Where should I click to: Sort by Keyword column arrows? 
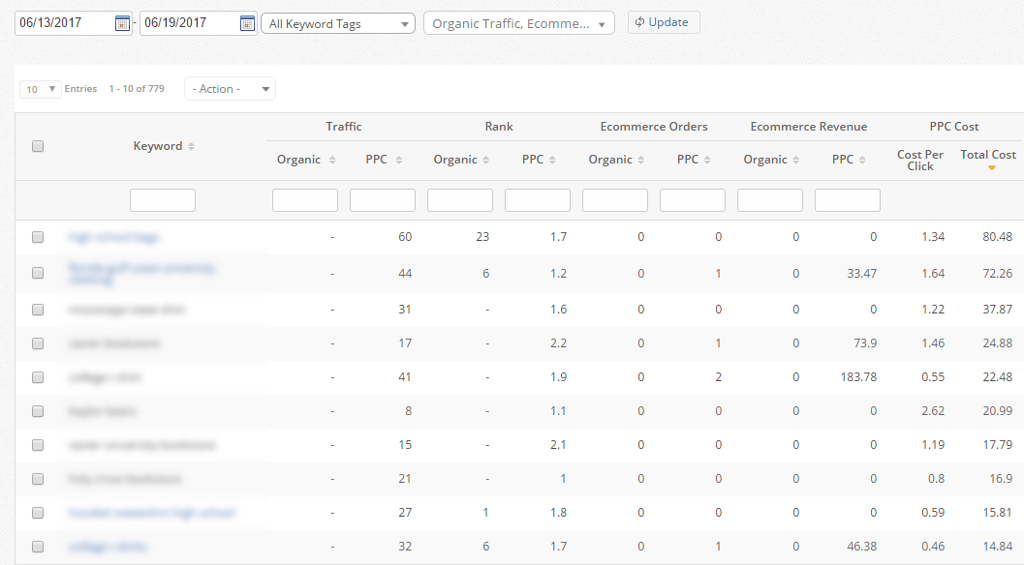(191, 146)
